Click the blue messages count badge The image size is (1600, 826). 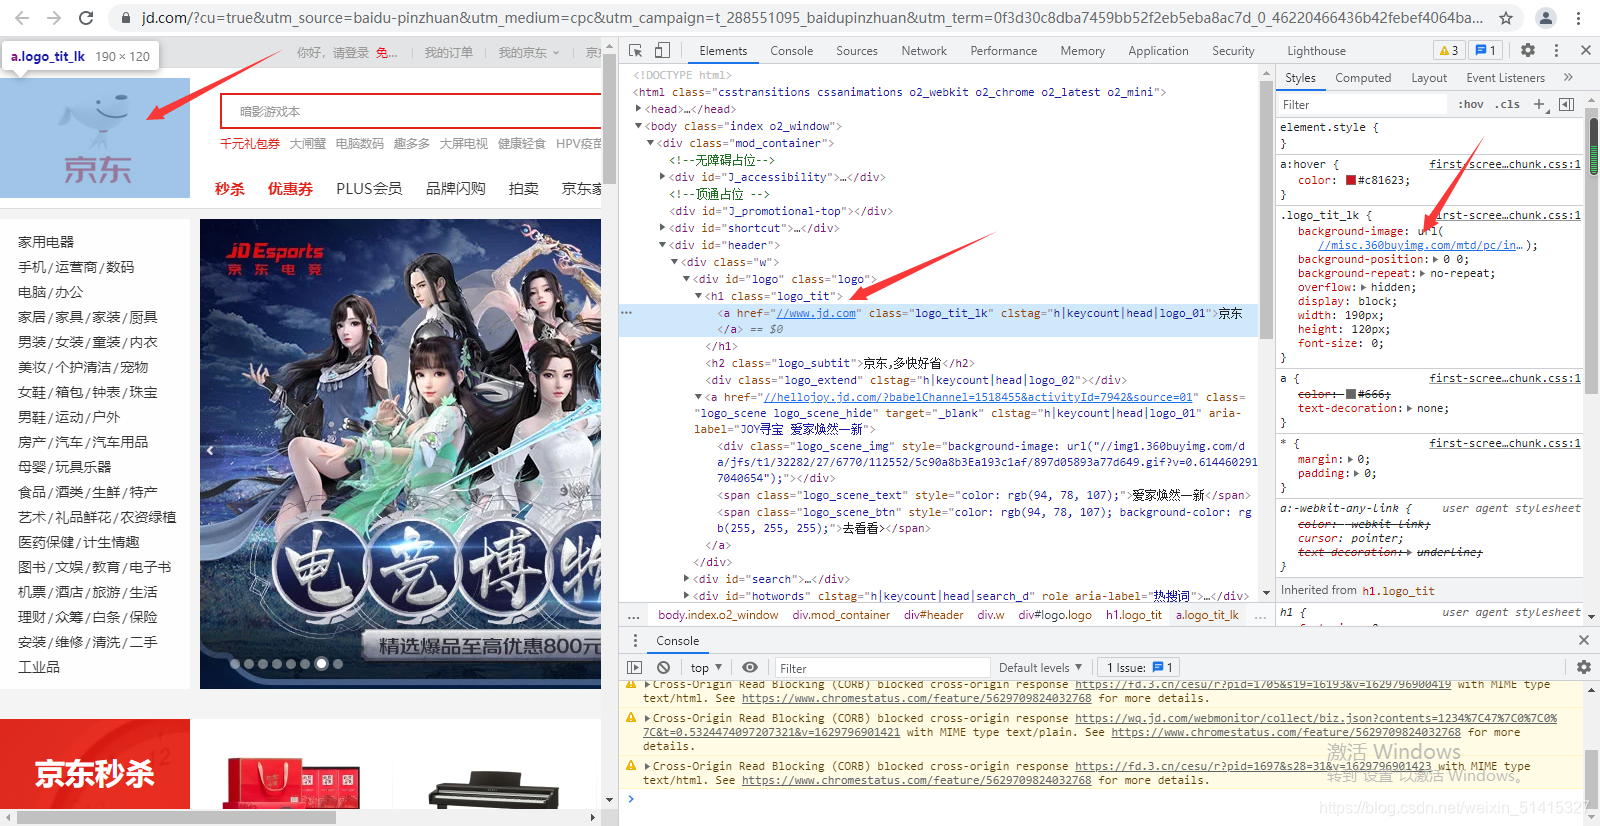[x=1485, y=50]
